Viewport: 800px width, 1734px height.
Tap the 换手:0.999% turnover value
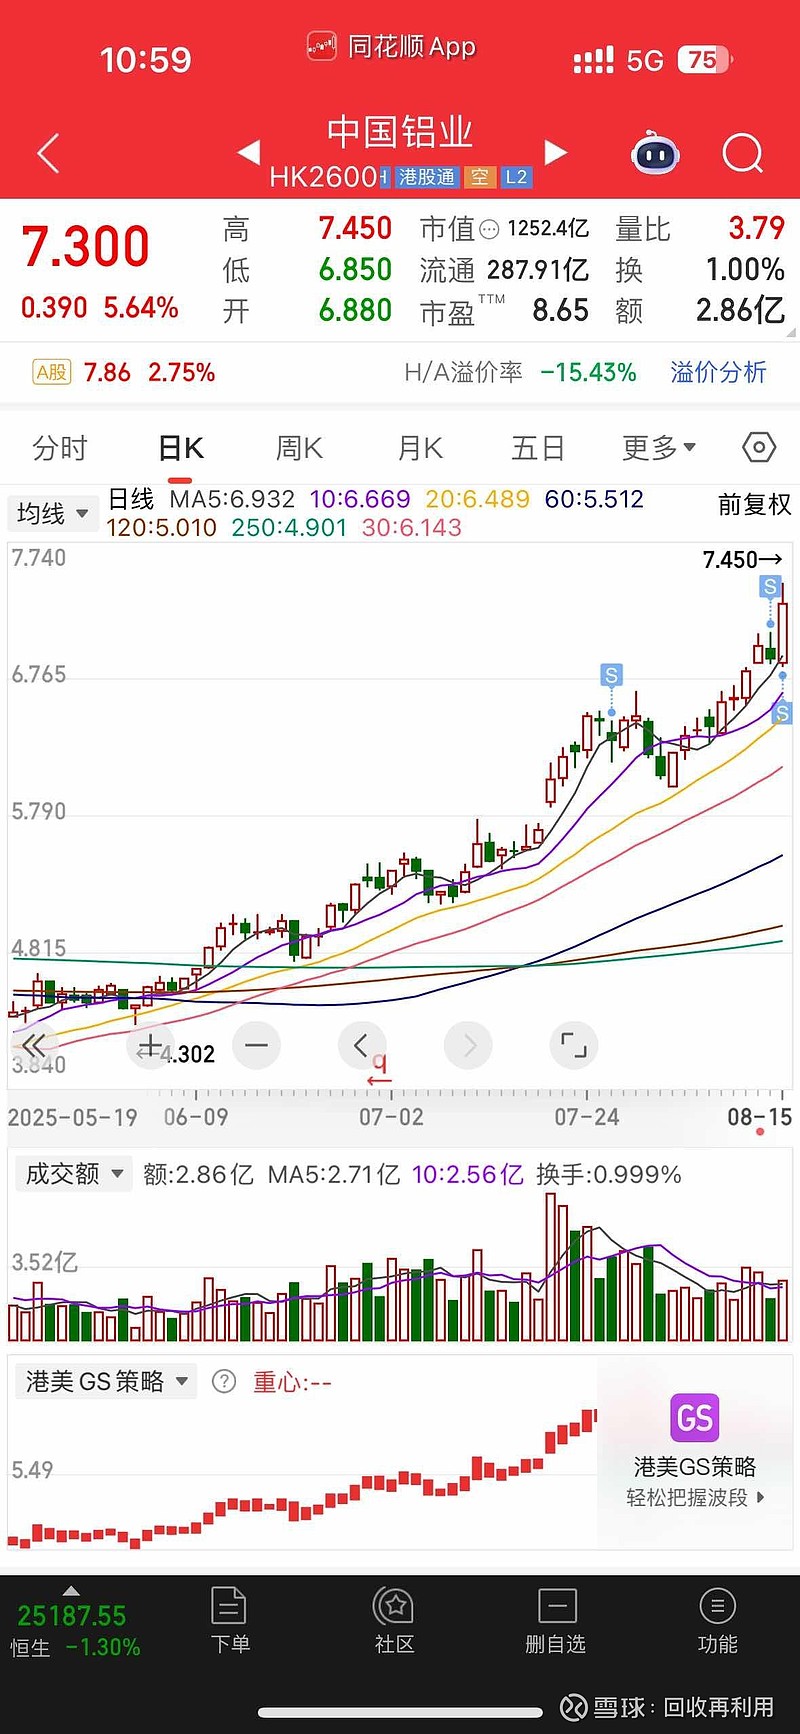[608, 1174]
